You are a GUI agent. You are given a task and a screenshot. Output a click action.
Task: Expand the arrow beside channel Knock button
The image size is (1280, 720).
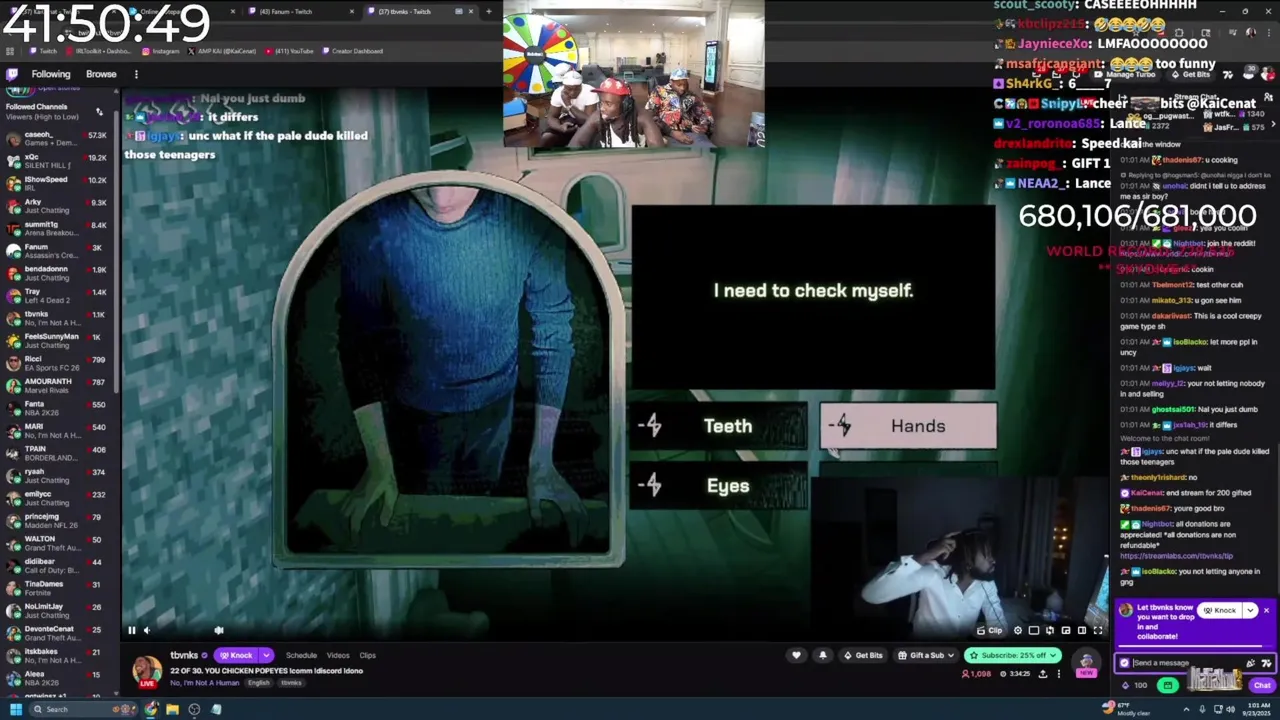pos(266,655)
